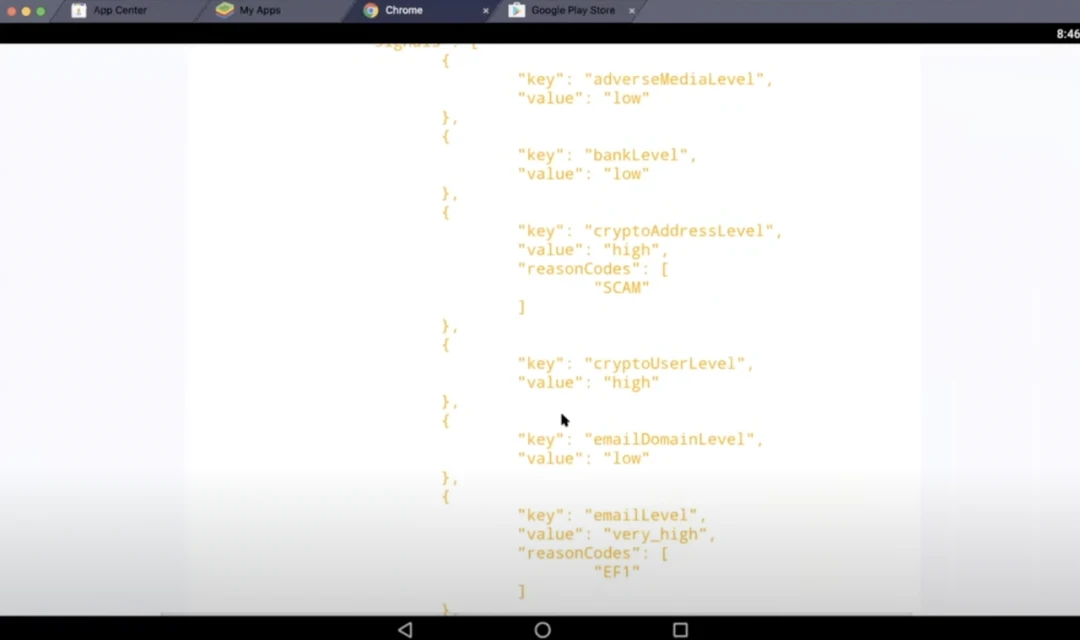The width and height of the screenshot is (1080, 640).
Task: Click the yellow minimize window button
Action: 26,11
